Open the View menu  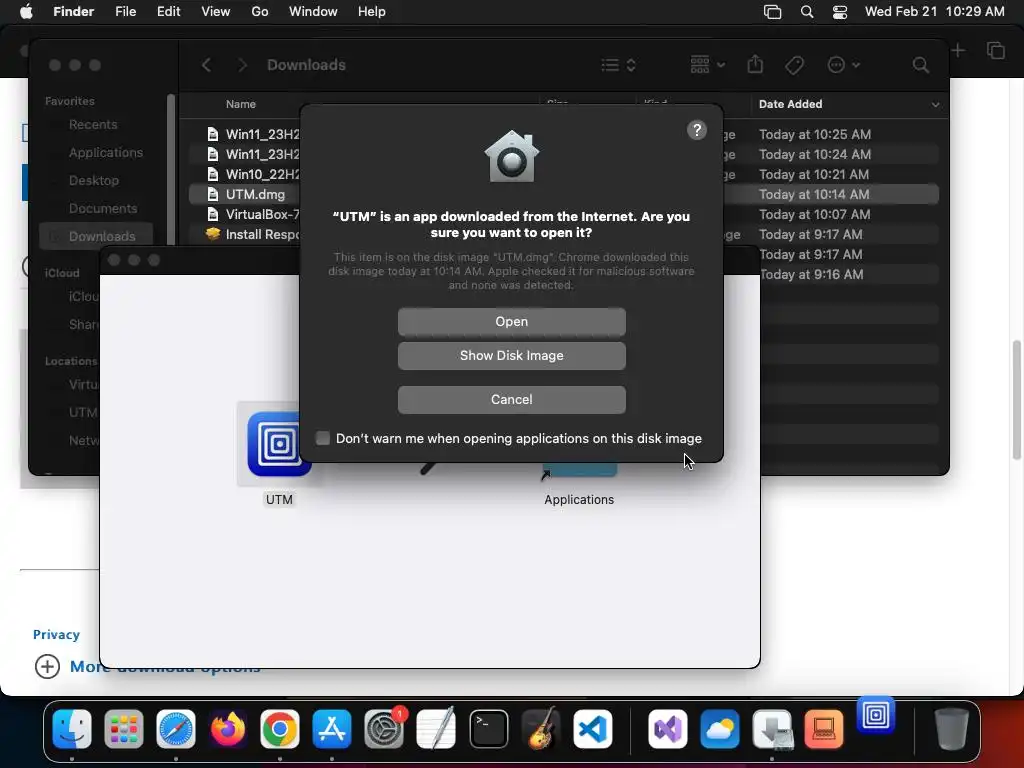[216, 12]
